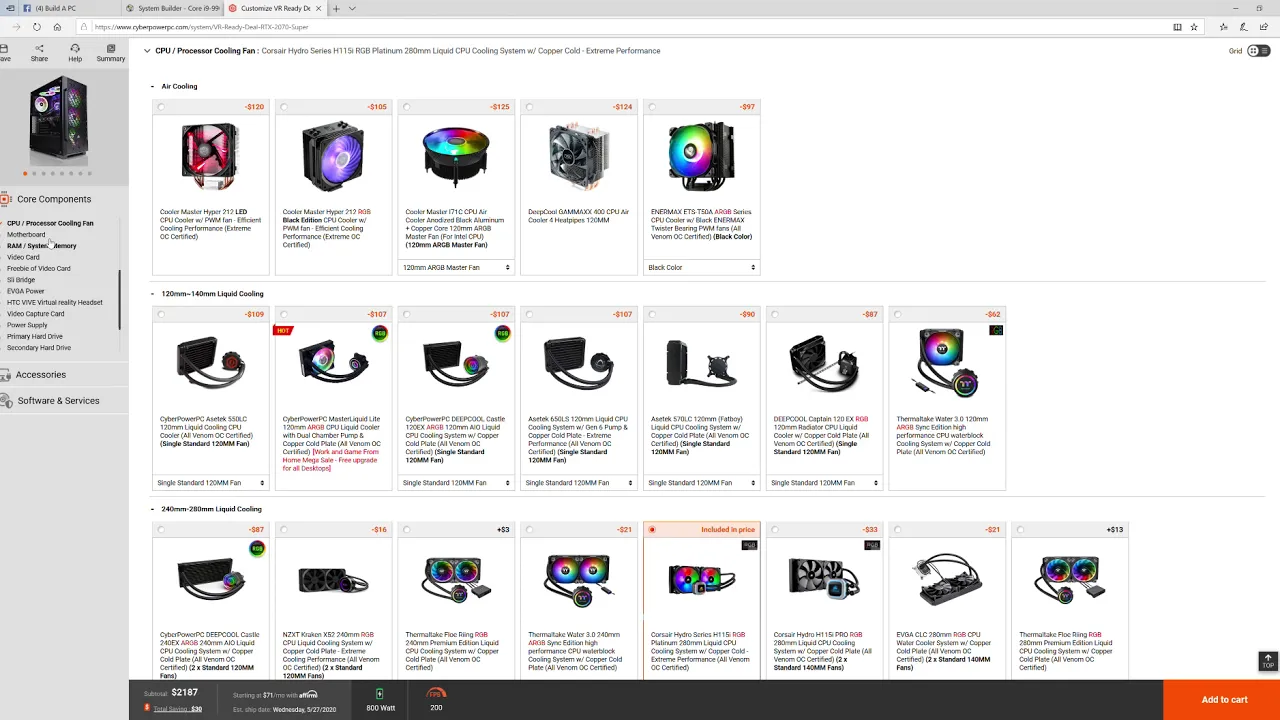Open the Software & Services section
This screenshot has width=1280, height=720.
[x=58, y=400]
